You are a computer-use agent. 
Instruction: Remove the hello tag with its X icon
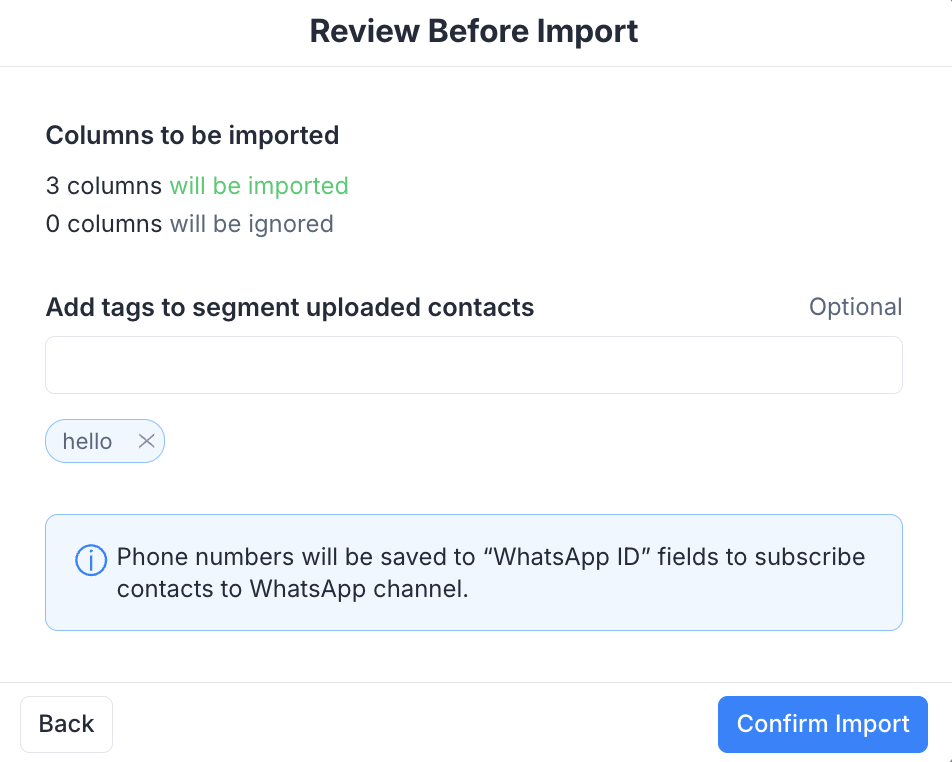coord(146,441)
